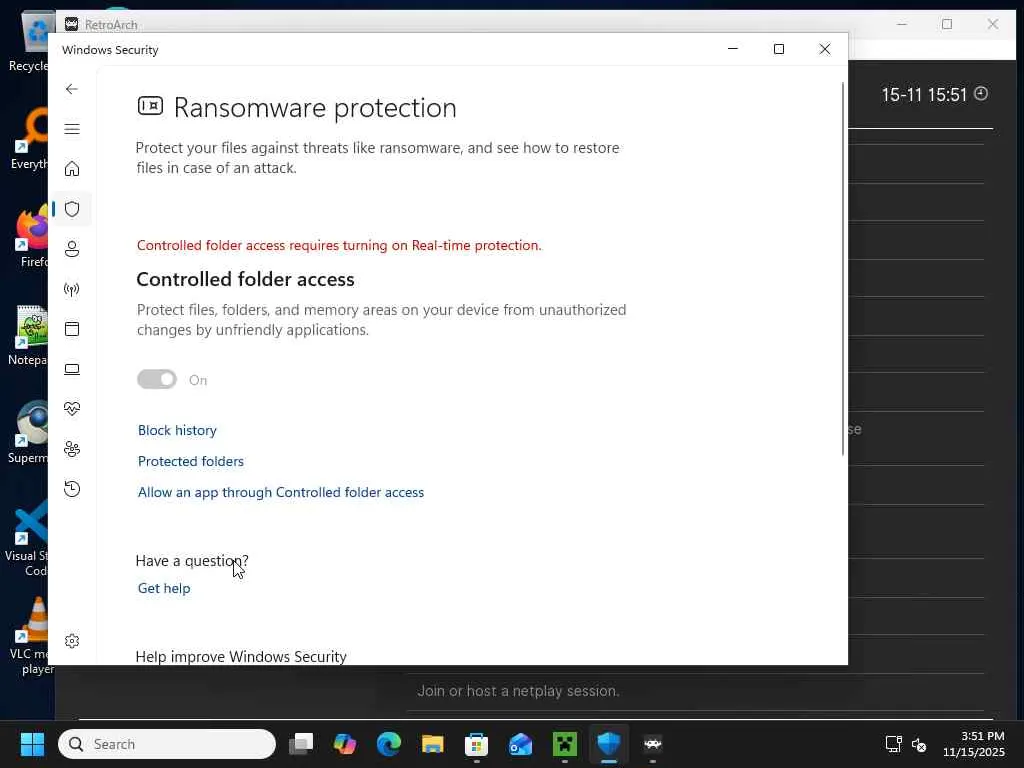1024x768 pixels.
Task: Open the Home icon in the Windows Security sidebar
Action: [x=72, y=169]
